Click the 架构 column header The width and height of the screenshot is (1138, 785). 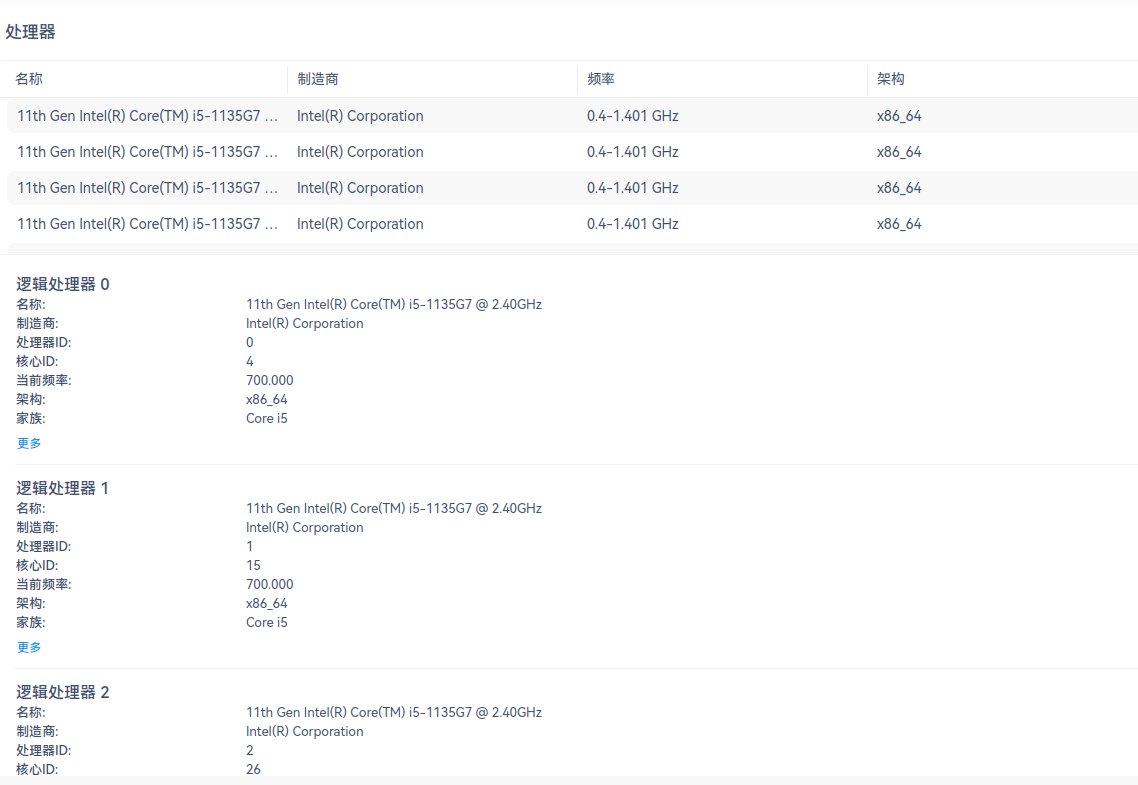tap(891, 79)
